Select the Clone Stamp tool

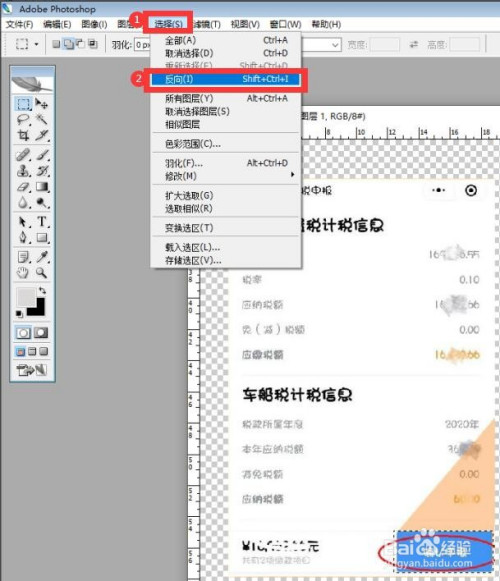tap(23, 170)
